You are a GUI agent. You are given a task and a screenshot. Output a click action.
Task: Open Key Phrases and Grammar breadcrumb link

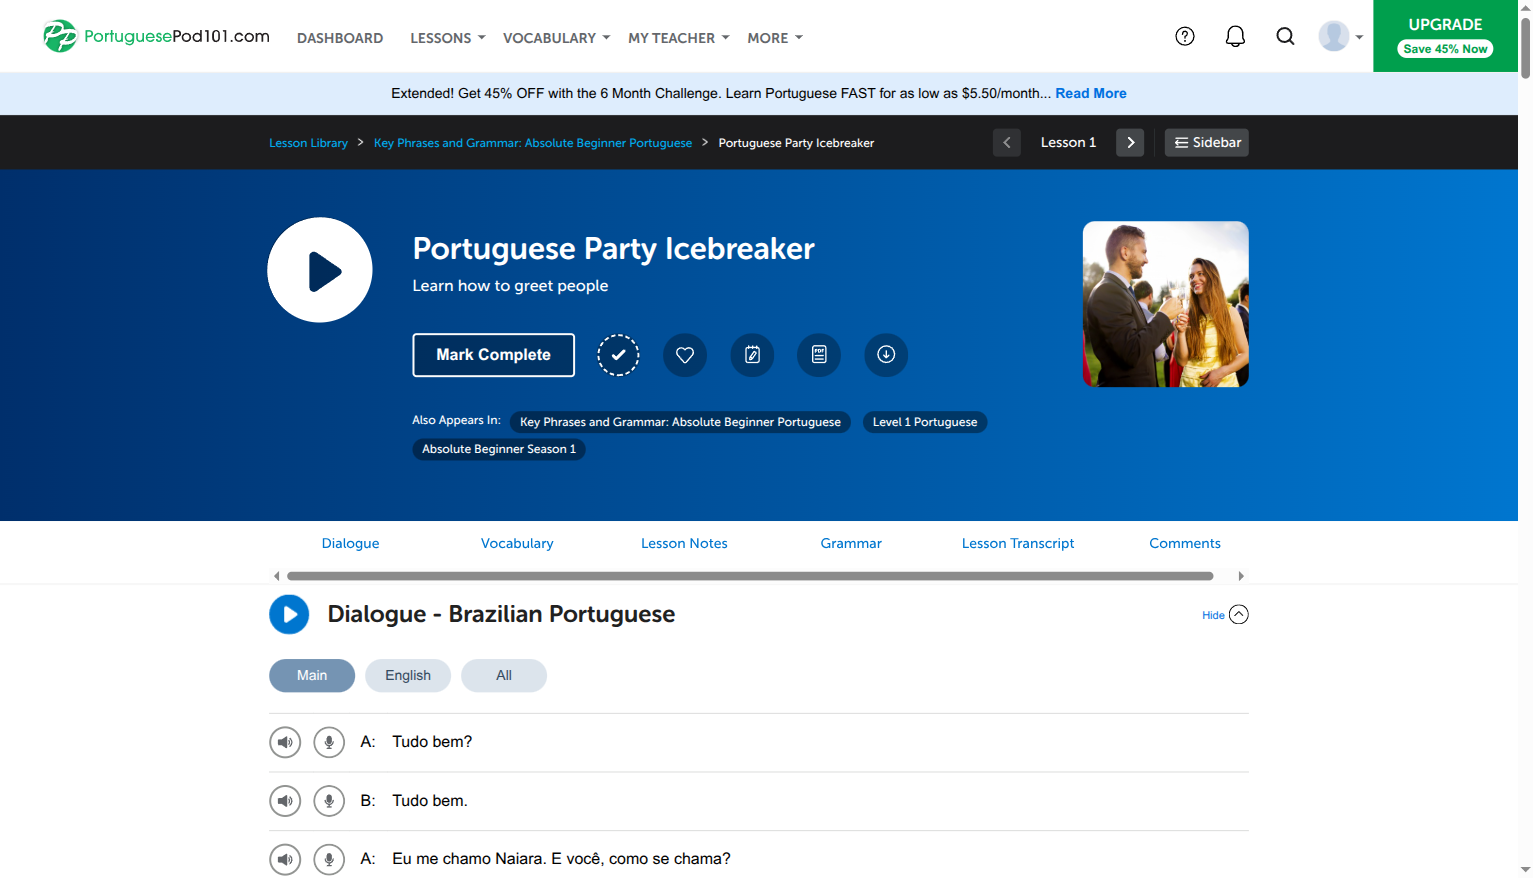point(533,143)
